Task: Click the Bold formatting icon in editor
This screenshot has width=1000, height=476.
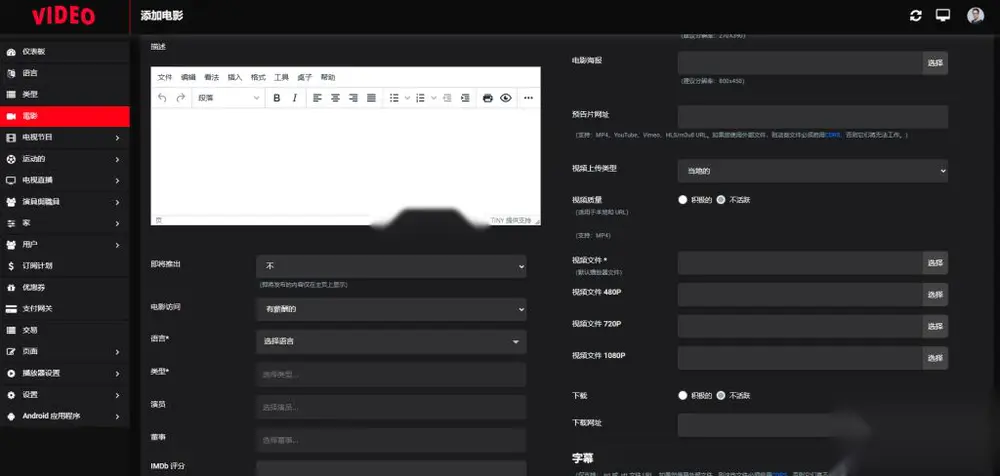Action: tap(277, 98)
